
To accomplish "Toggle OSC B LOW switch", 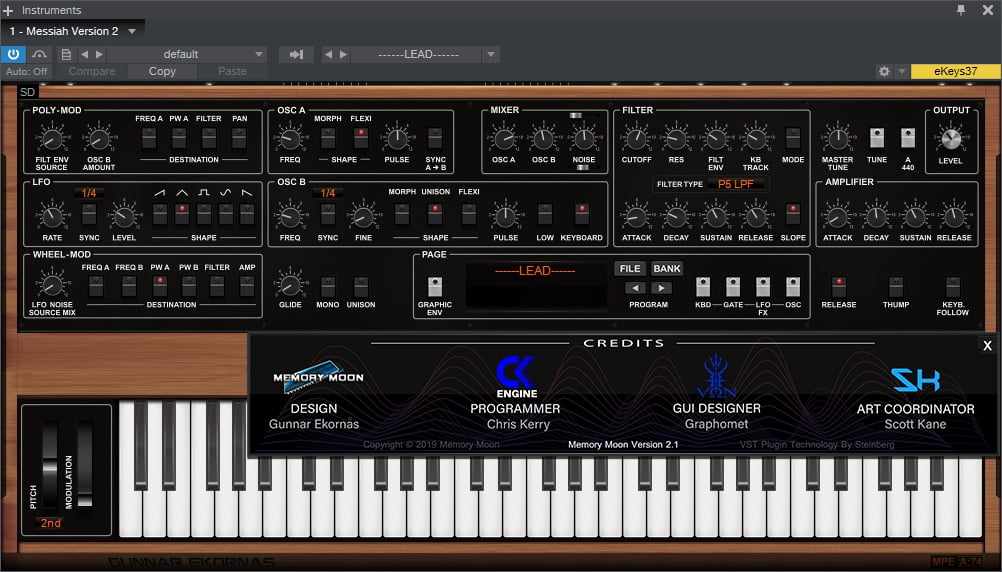I will pyautogui.click(x=545, y=213).
